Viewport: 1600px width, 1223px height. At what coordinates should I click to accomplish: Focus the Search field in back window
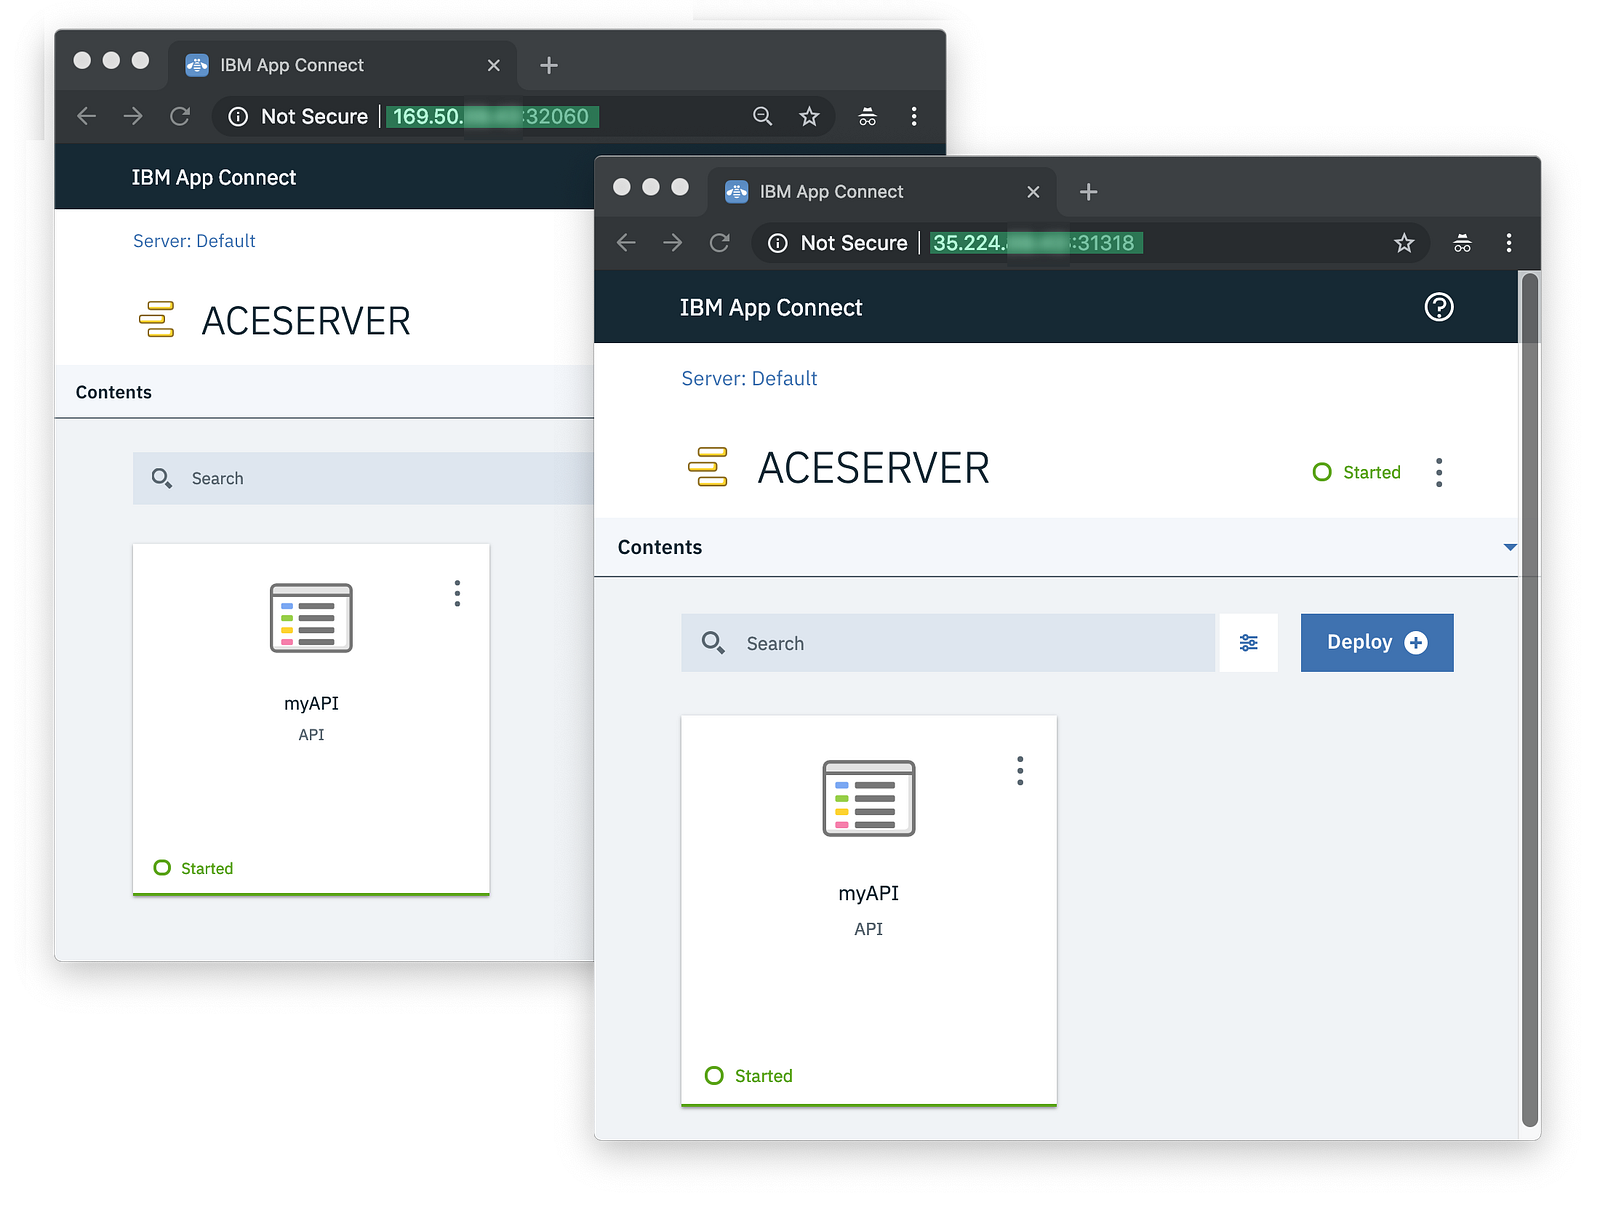364,478
